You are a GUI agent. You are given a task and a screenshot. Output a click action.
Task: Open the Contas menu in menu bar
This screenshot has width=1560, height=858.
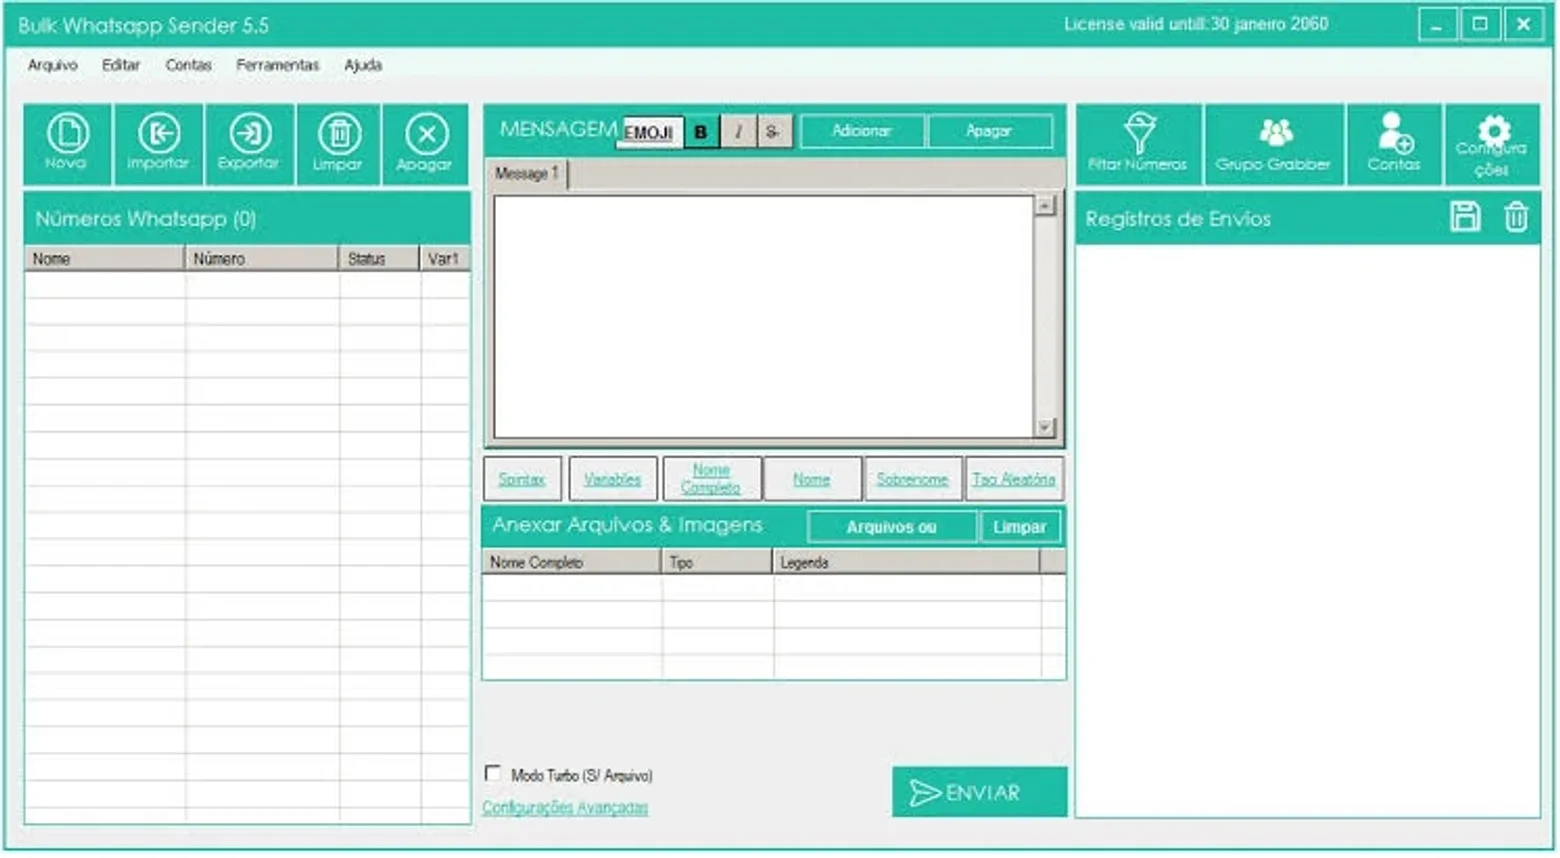pos(189,65)
